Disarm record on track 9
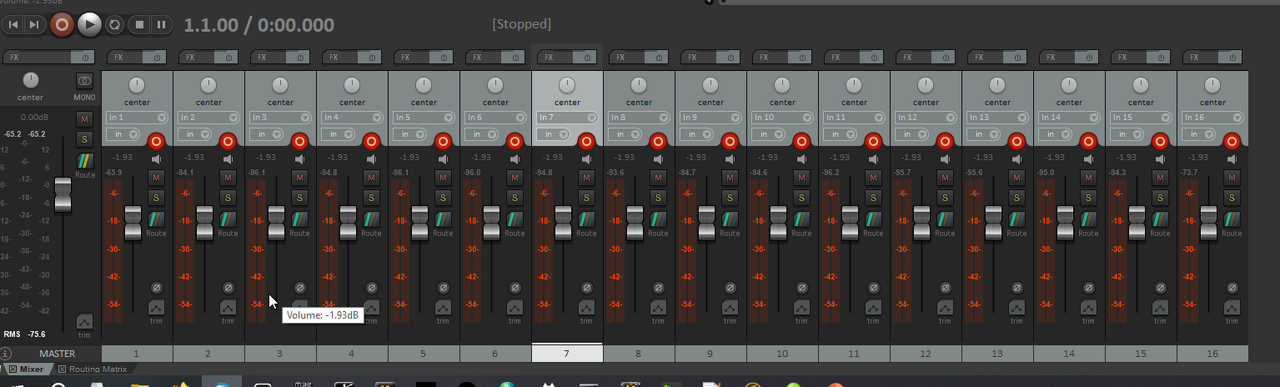Viewport: 1280px width, 387px height. point(730,141)
